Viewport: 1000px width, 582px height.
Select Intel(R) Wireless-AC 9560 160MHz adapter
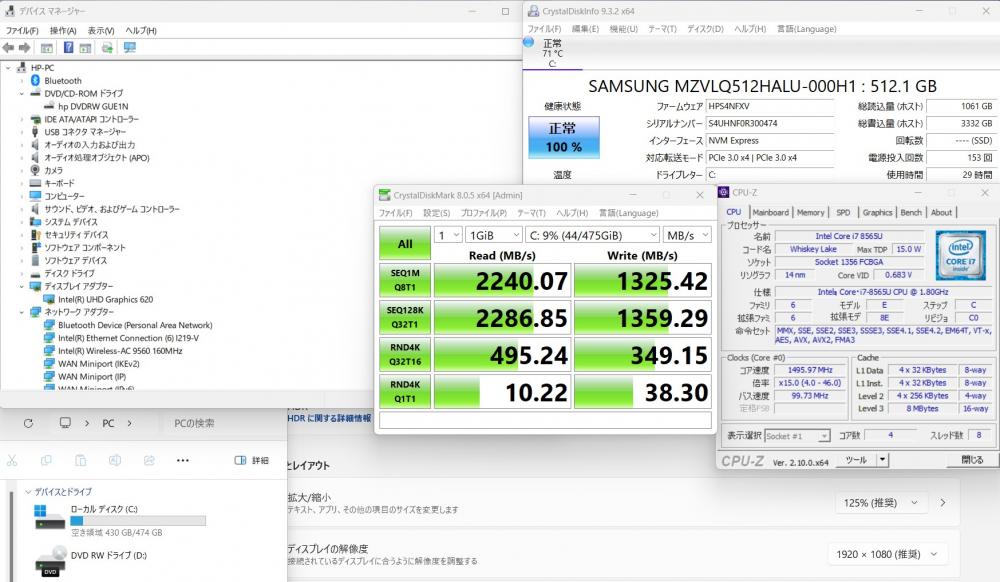click(120, 351)
